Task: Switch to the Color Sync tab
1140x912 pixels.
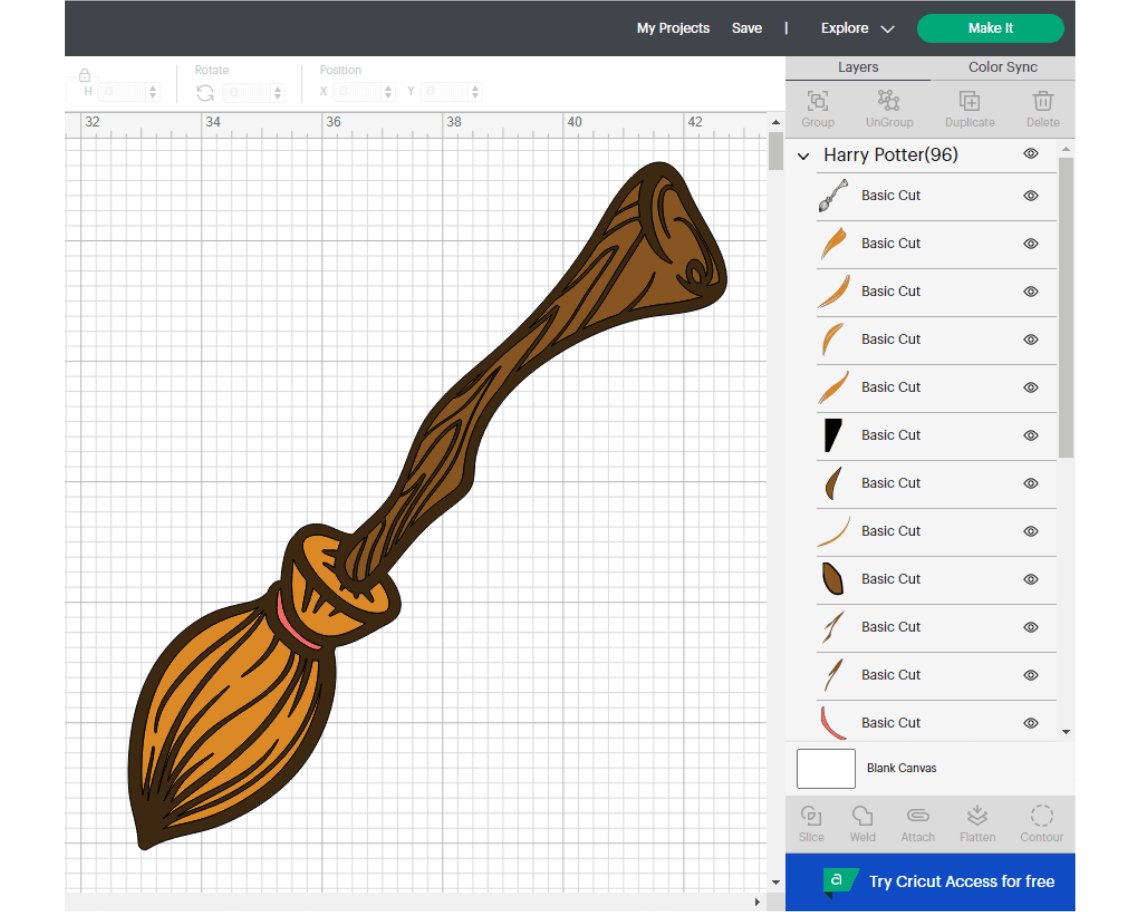Action: pos(1002,67)
